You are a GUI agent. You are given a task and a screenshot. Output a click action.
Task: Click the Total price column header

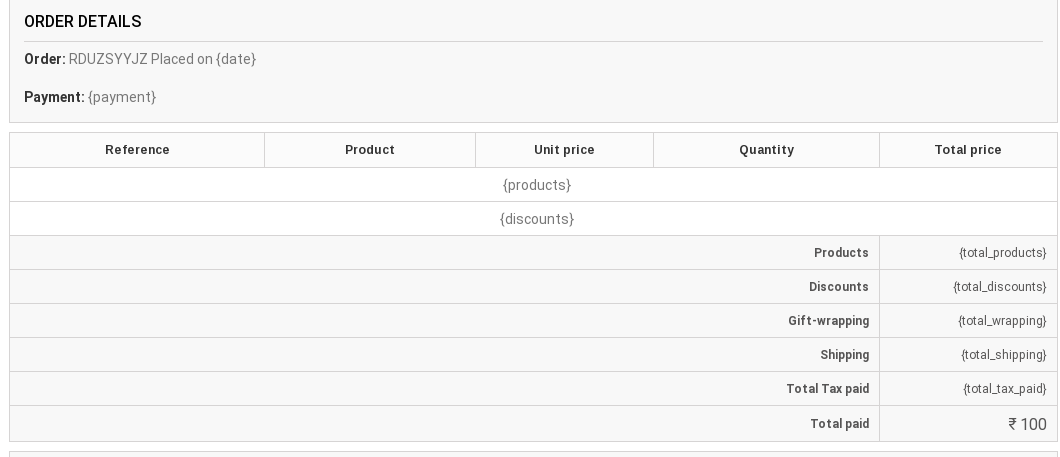point(968,150)
